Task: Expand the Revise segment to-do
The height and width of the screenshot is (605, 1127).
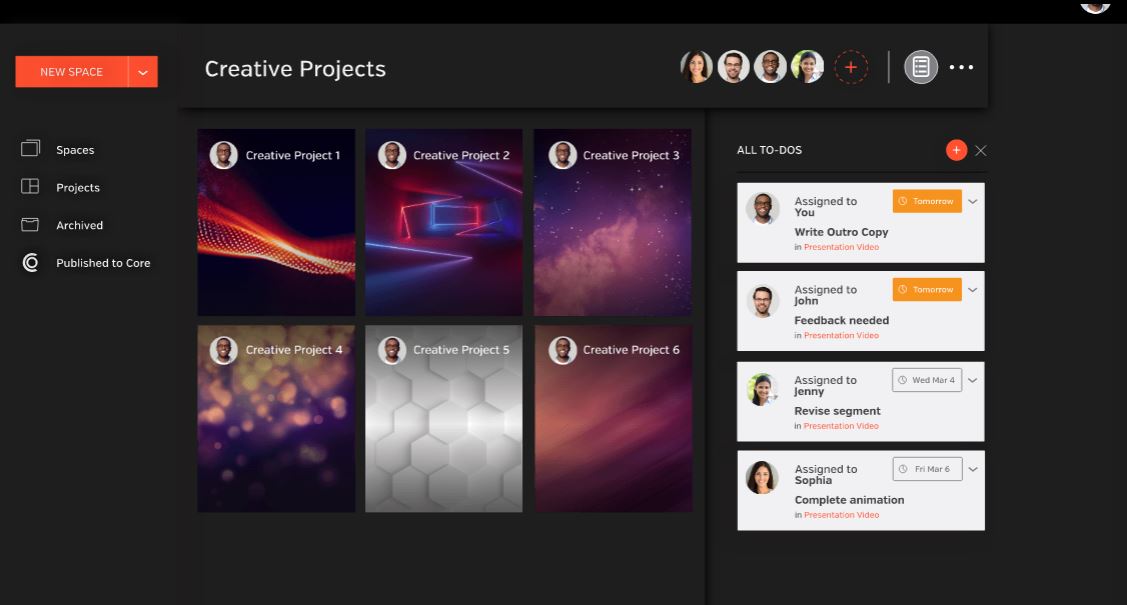Action: point(972,380)
